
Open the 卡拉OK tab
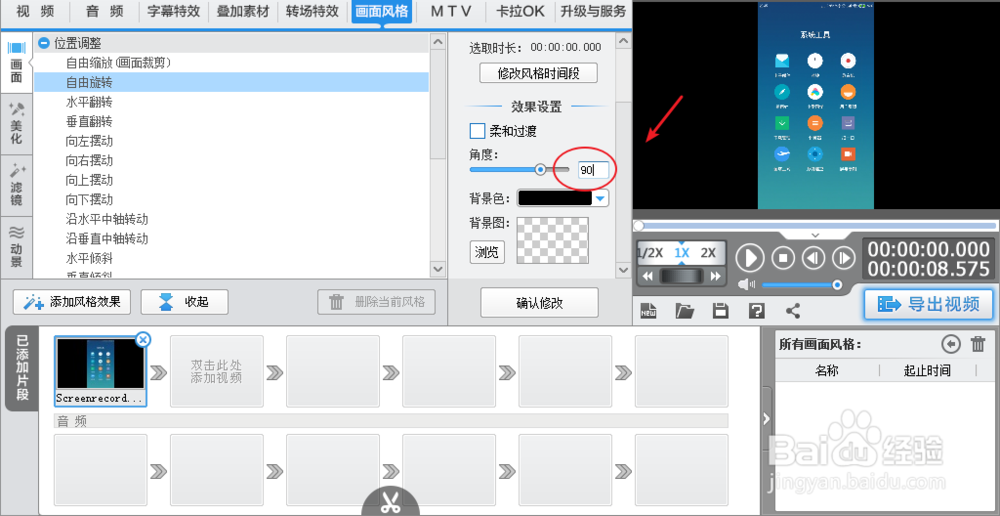(520, 11)
